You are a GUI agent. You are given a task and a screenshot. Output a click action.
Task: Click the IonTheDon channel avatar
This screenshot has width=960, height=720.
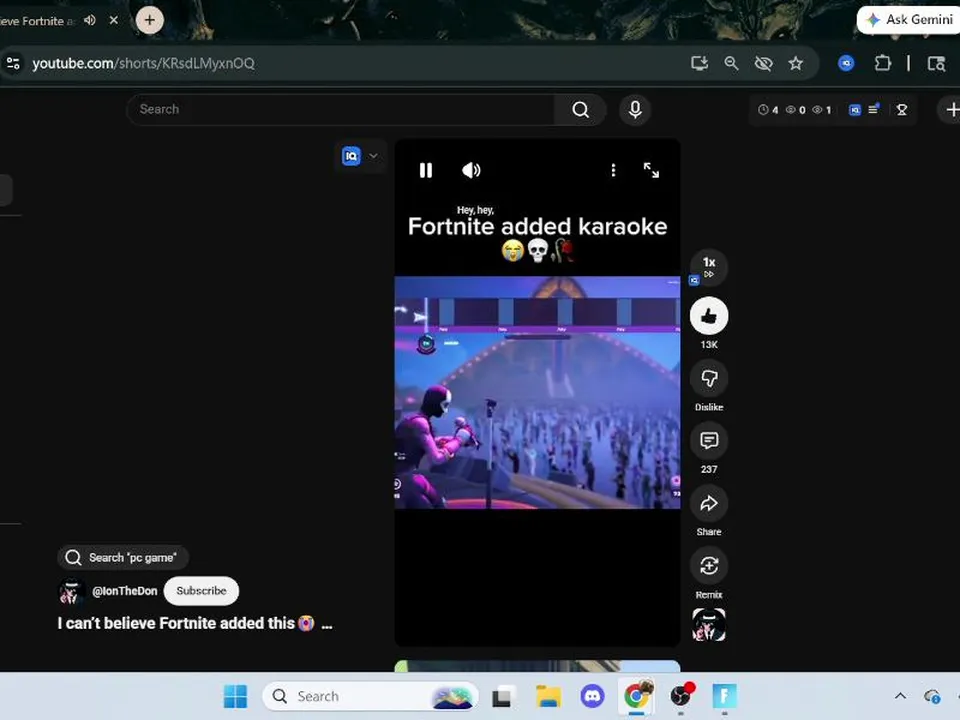tap(71, 591)
